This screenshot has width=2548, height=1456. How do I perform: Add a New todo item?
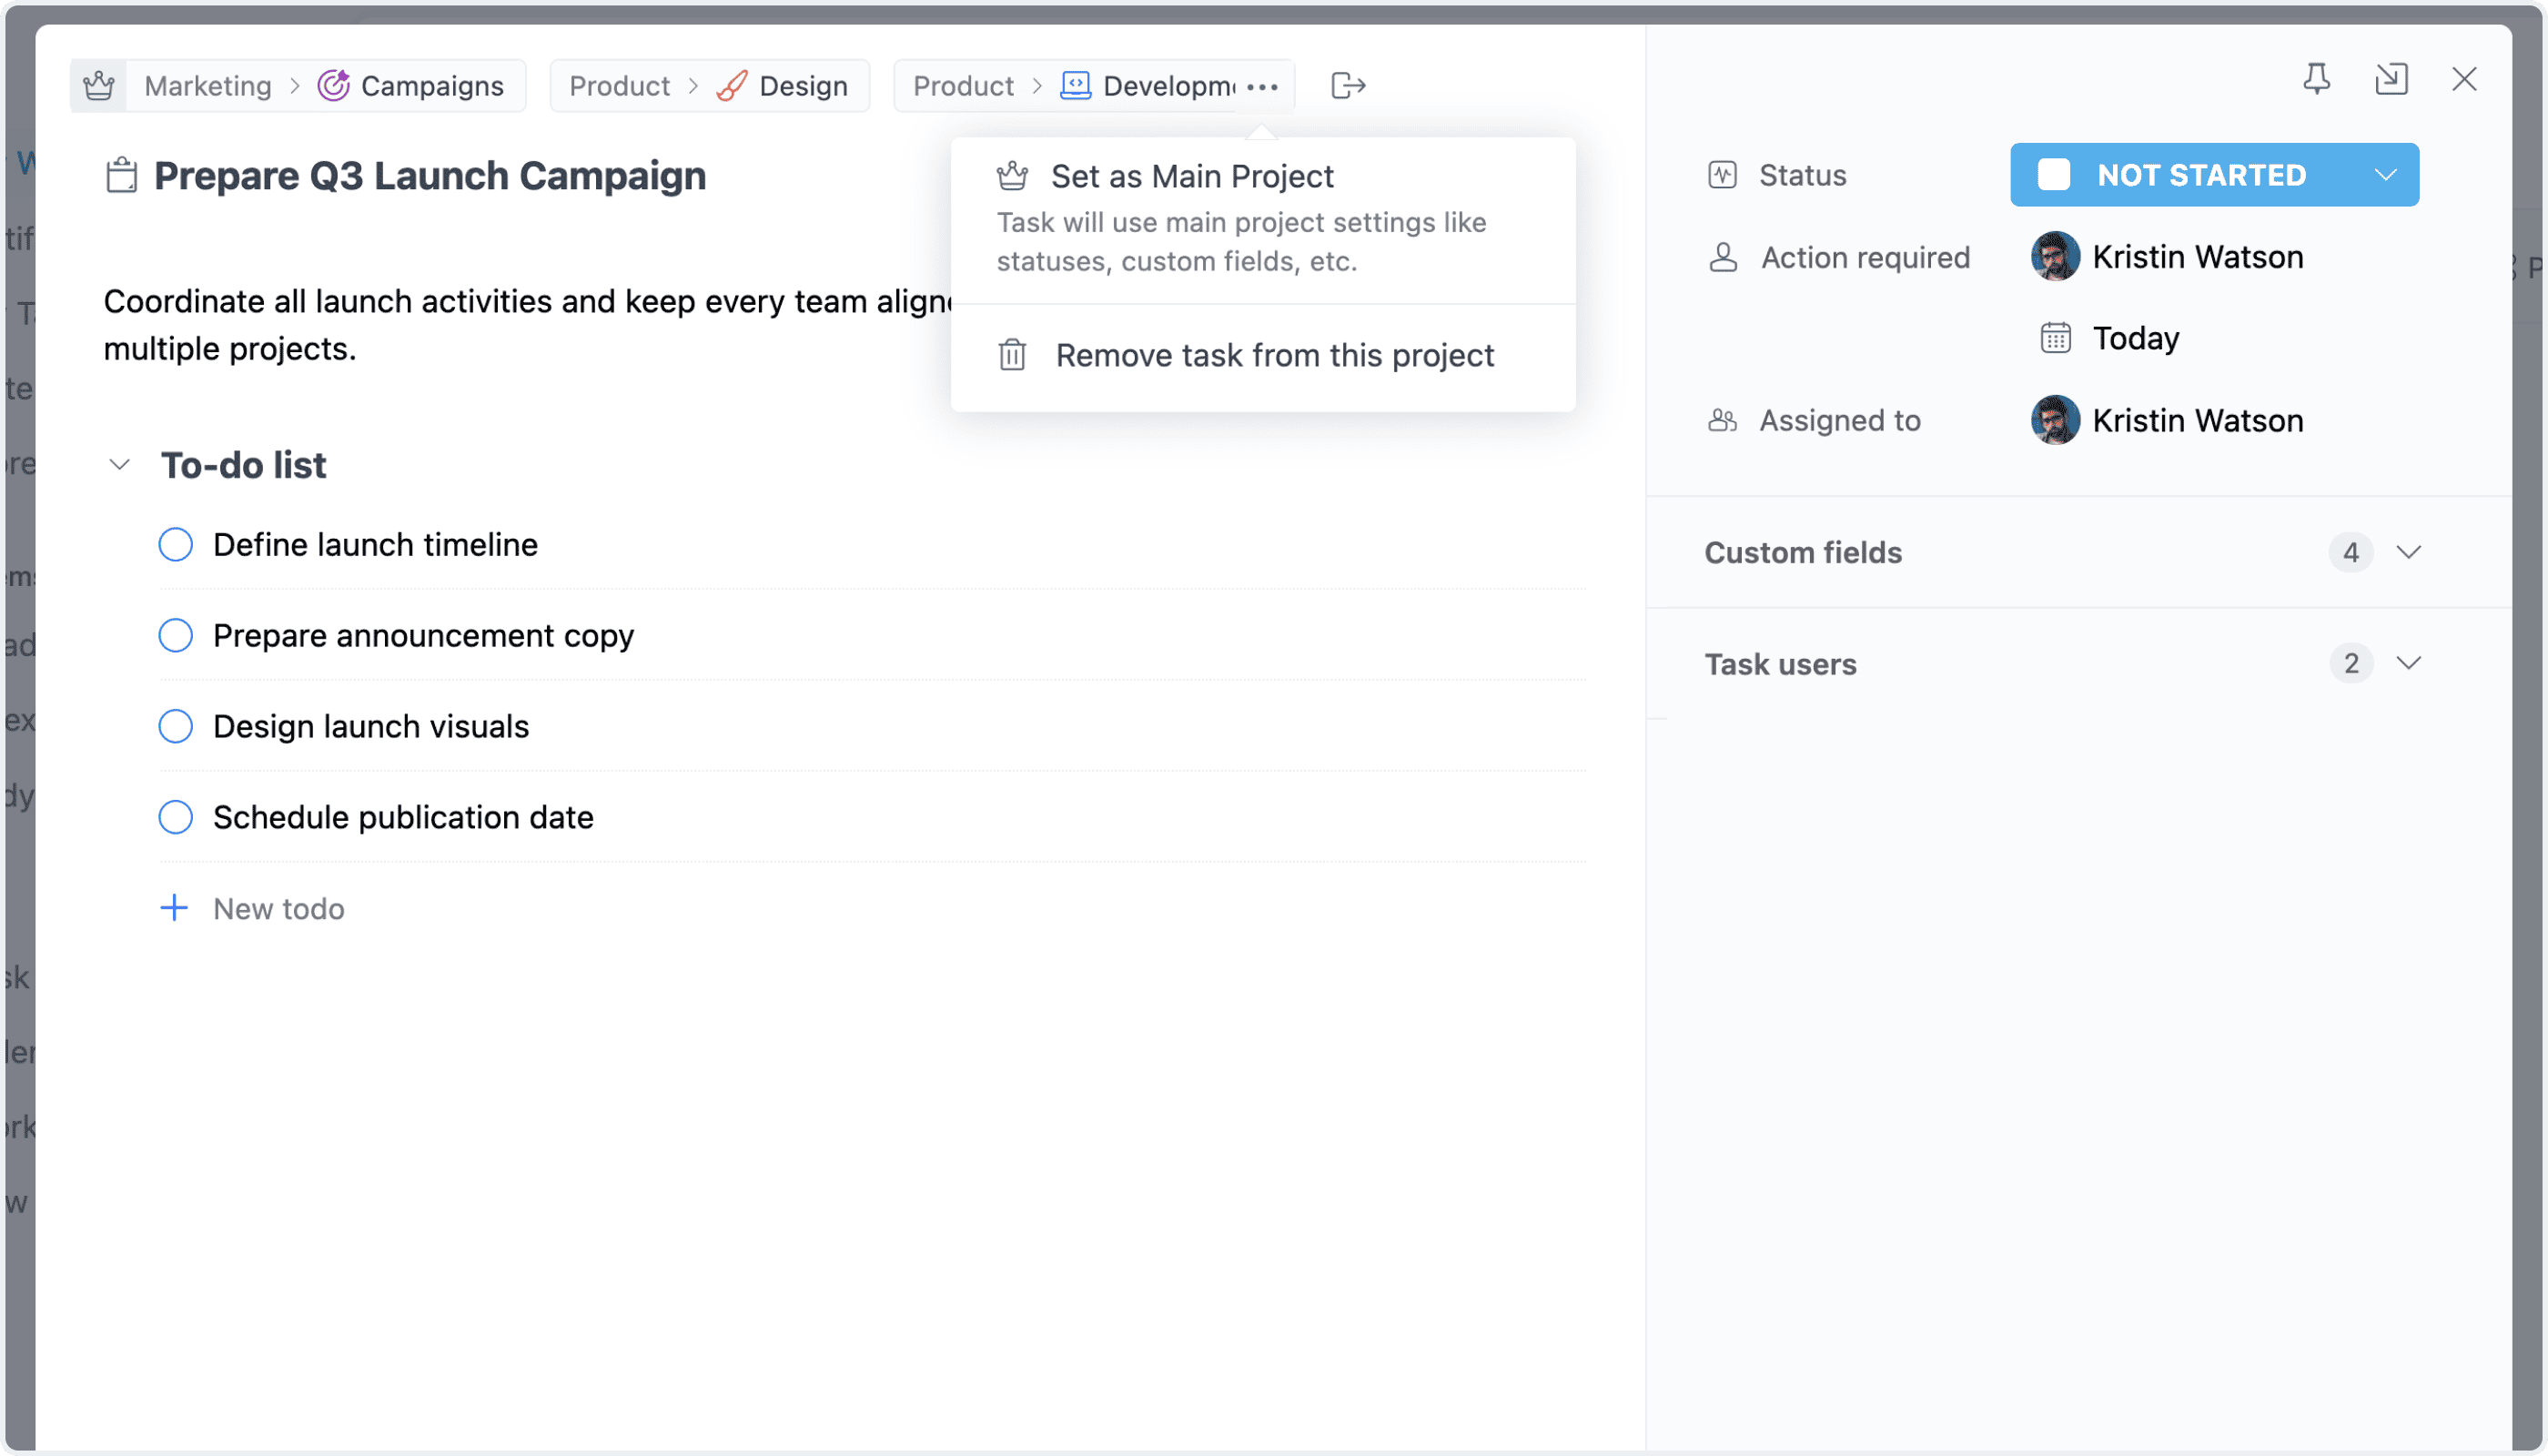[x=278, y=909]
